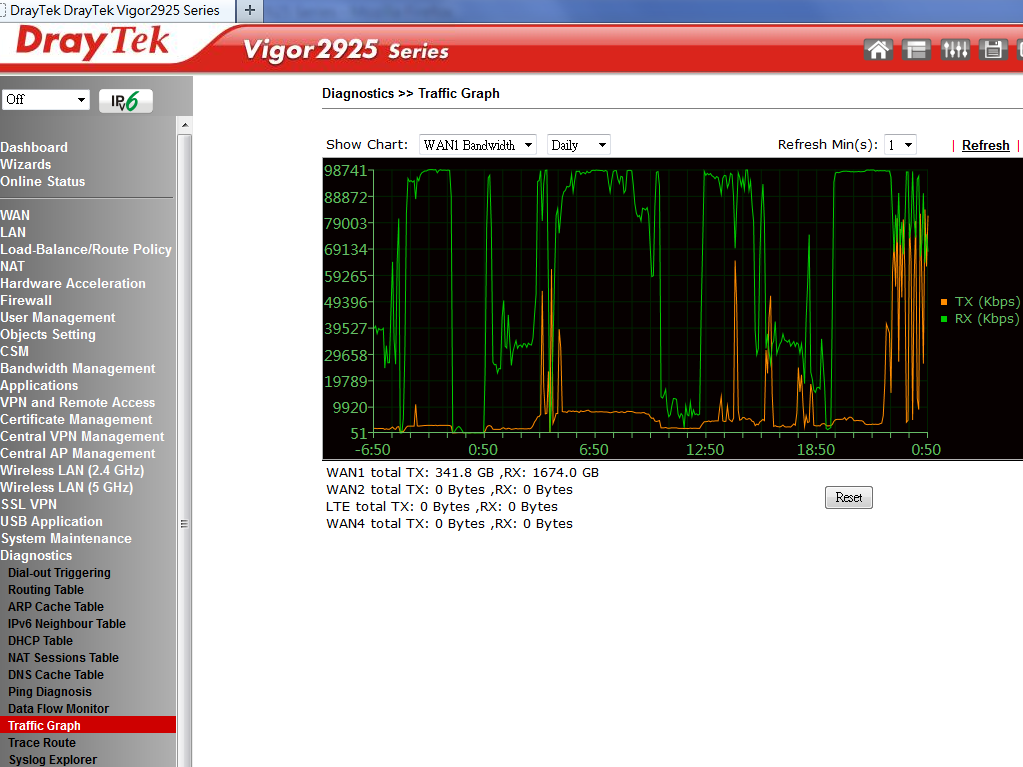The image size is (1023, 767).
Task: Open the WAN1 Bandwidth chart dropdown
Action: [478, 145]
